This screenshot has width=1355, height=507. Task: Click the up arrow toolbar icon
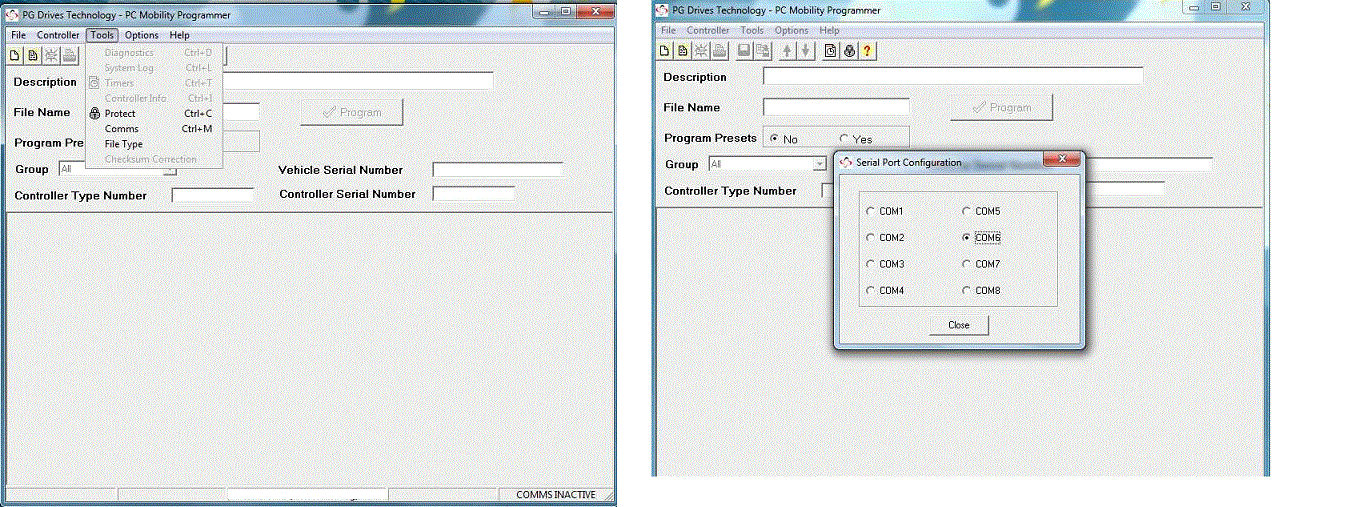787,51
